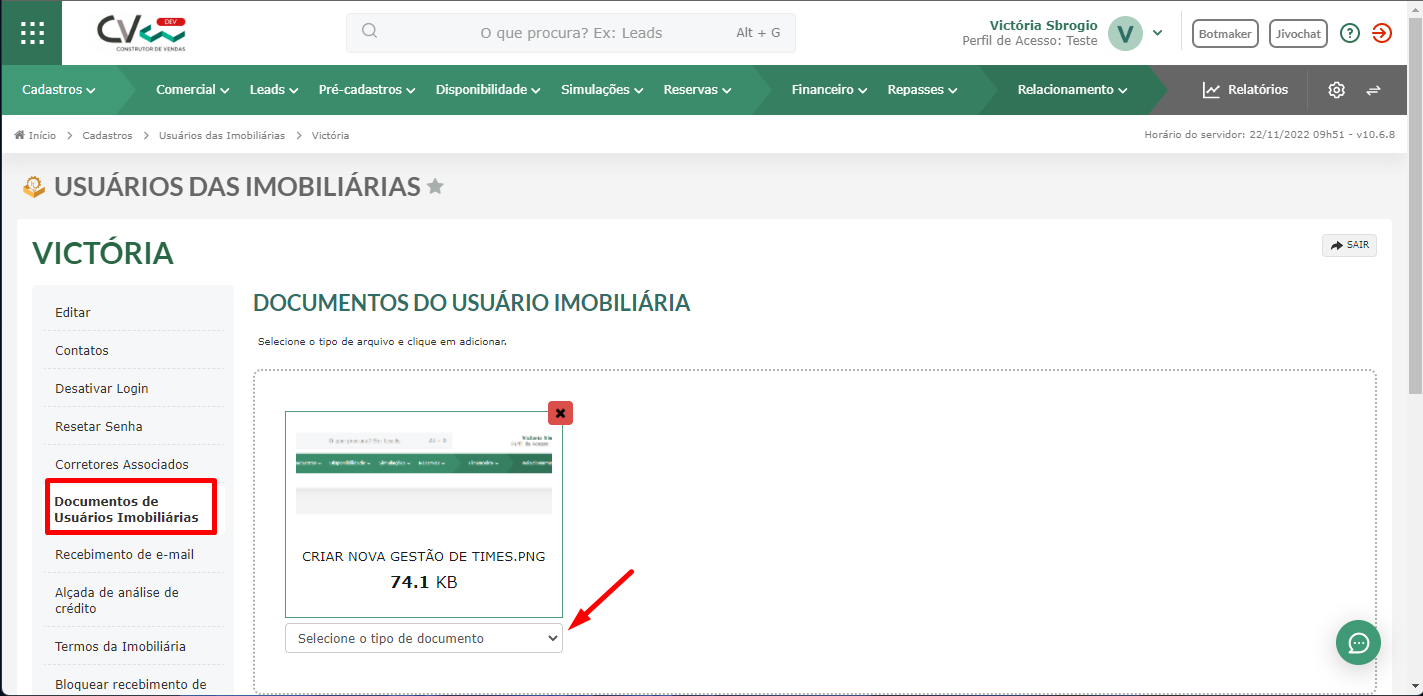Open Relatórios chart icon

pos(1211,90)
